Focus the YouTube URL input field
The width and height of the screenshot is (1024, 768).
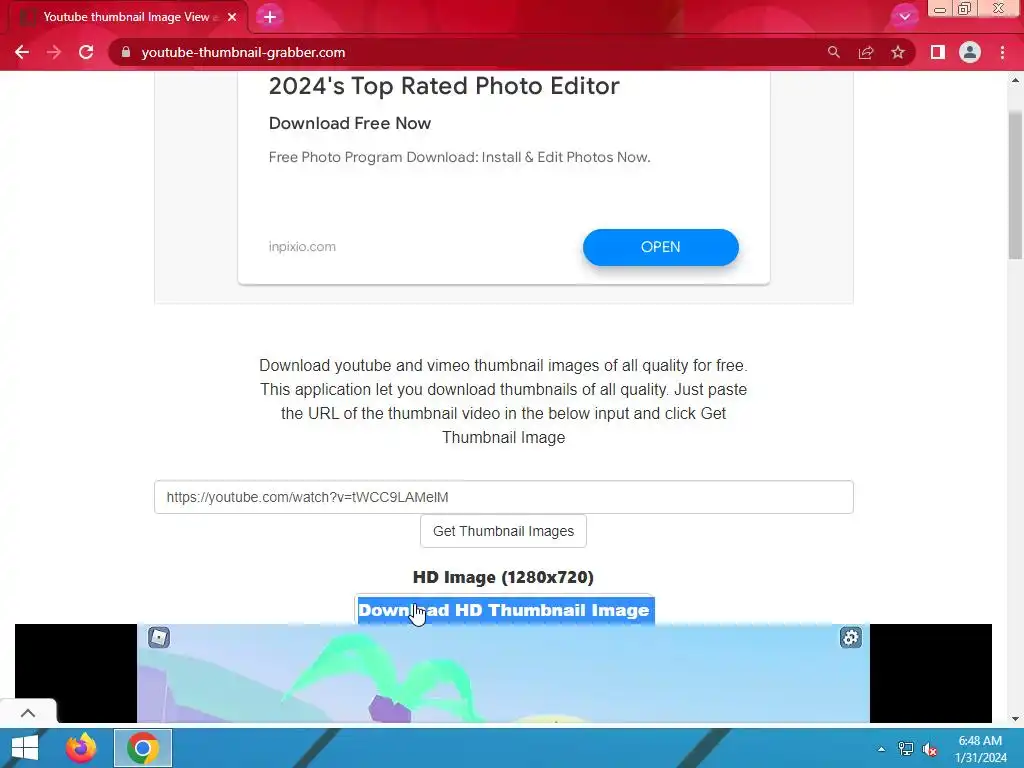[x=504, y=497]
